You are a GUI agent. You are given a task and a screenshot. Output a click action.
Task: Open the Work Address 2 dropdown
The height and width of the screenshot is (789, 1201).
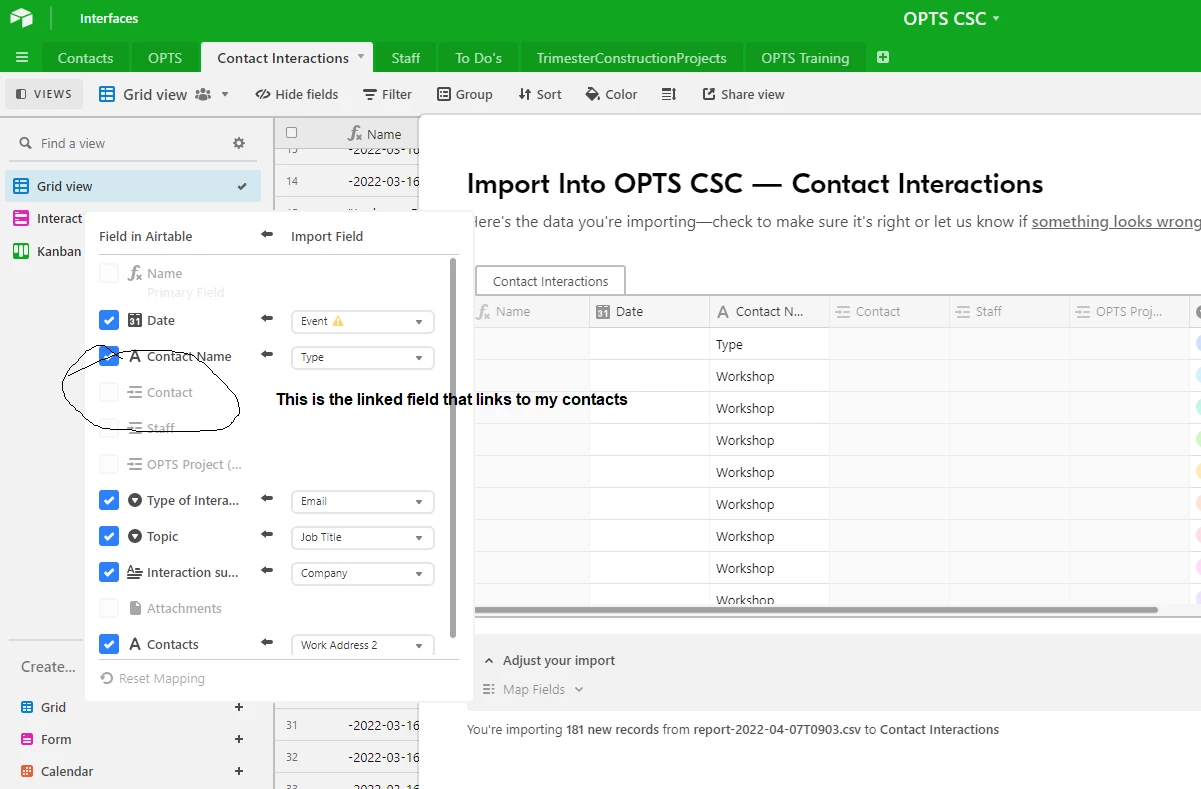362,645
